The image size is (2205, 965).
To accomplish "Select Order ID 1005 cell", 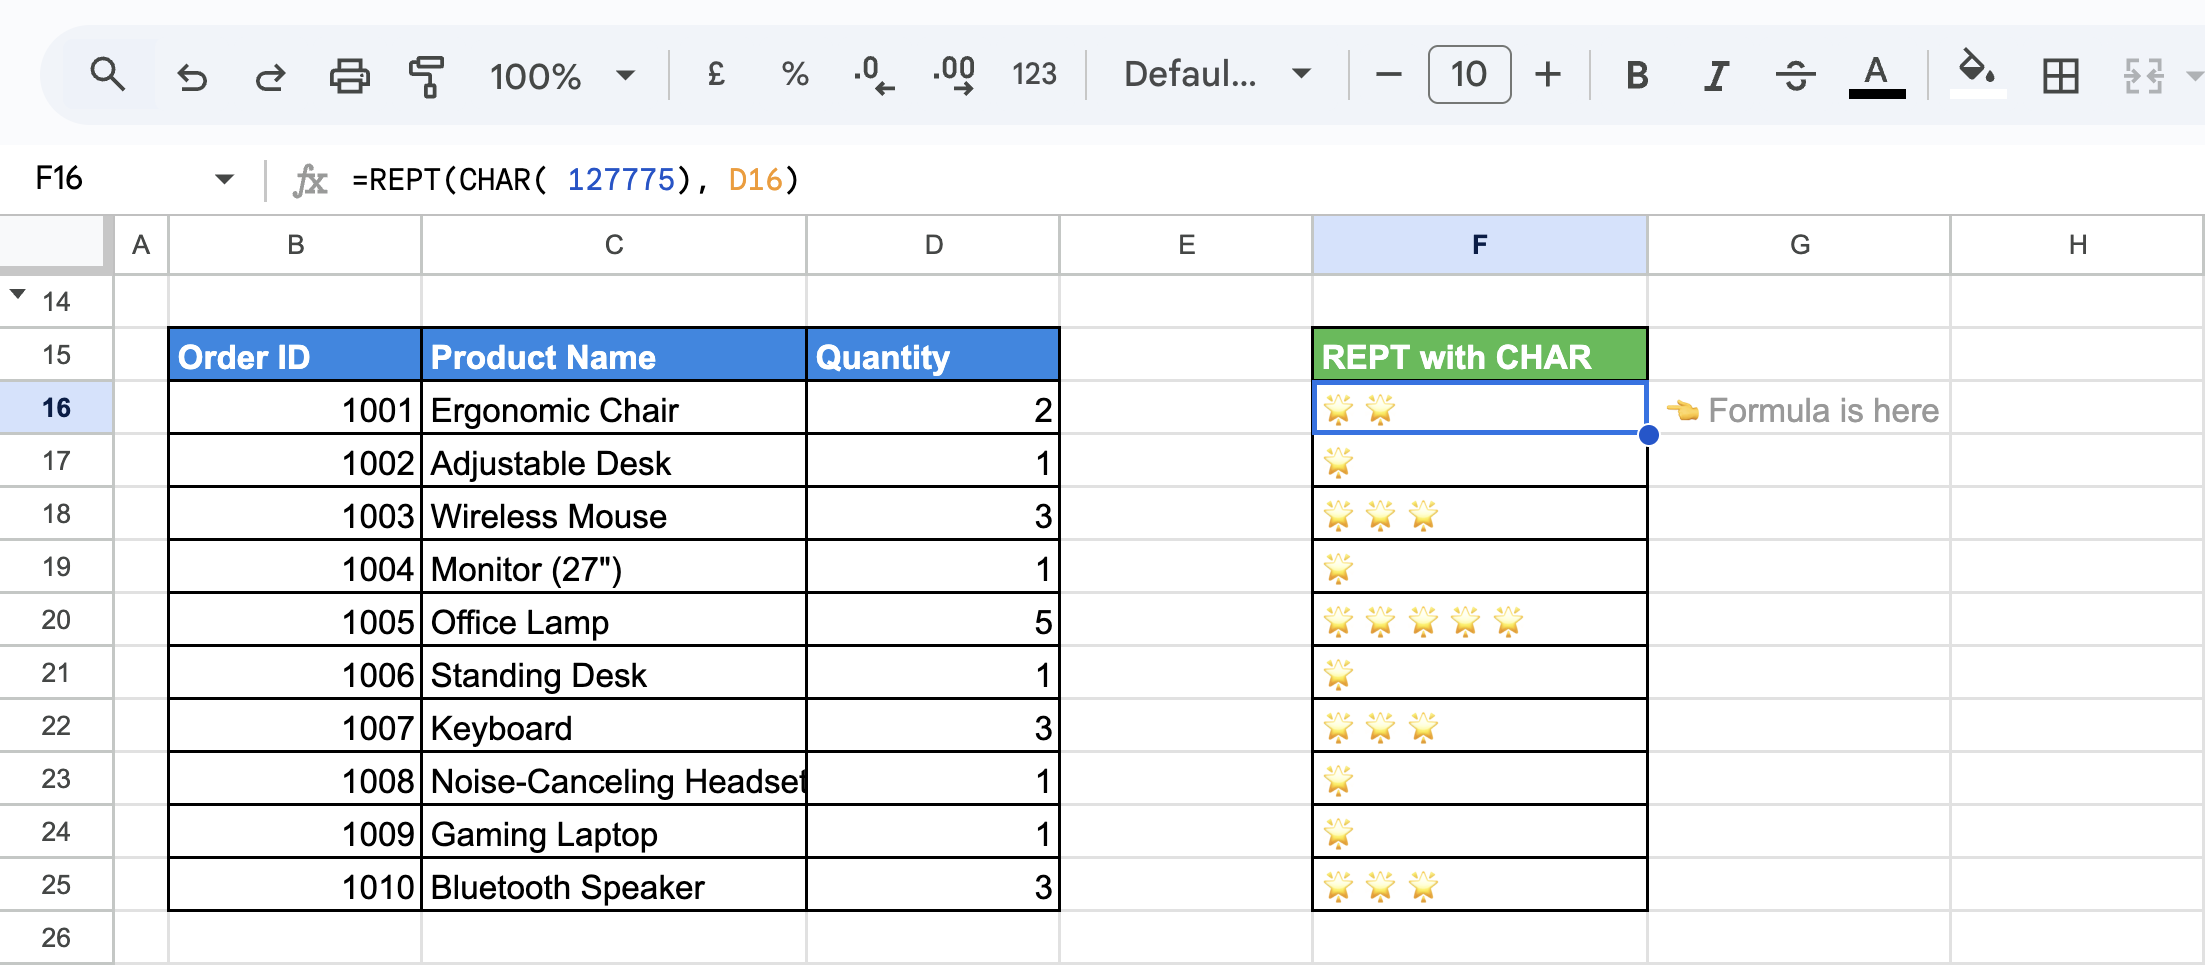I will 295,621.
